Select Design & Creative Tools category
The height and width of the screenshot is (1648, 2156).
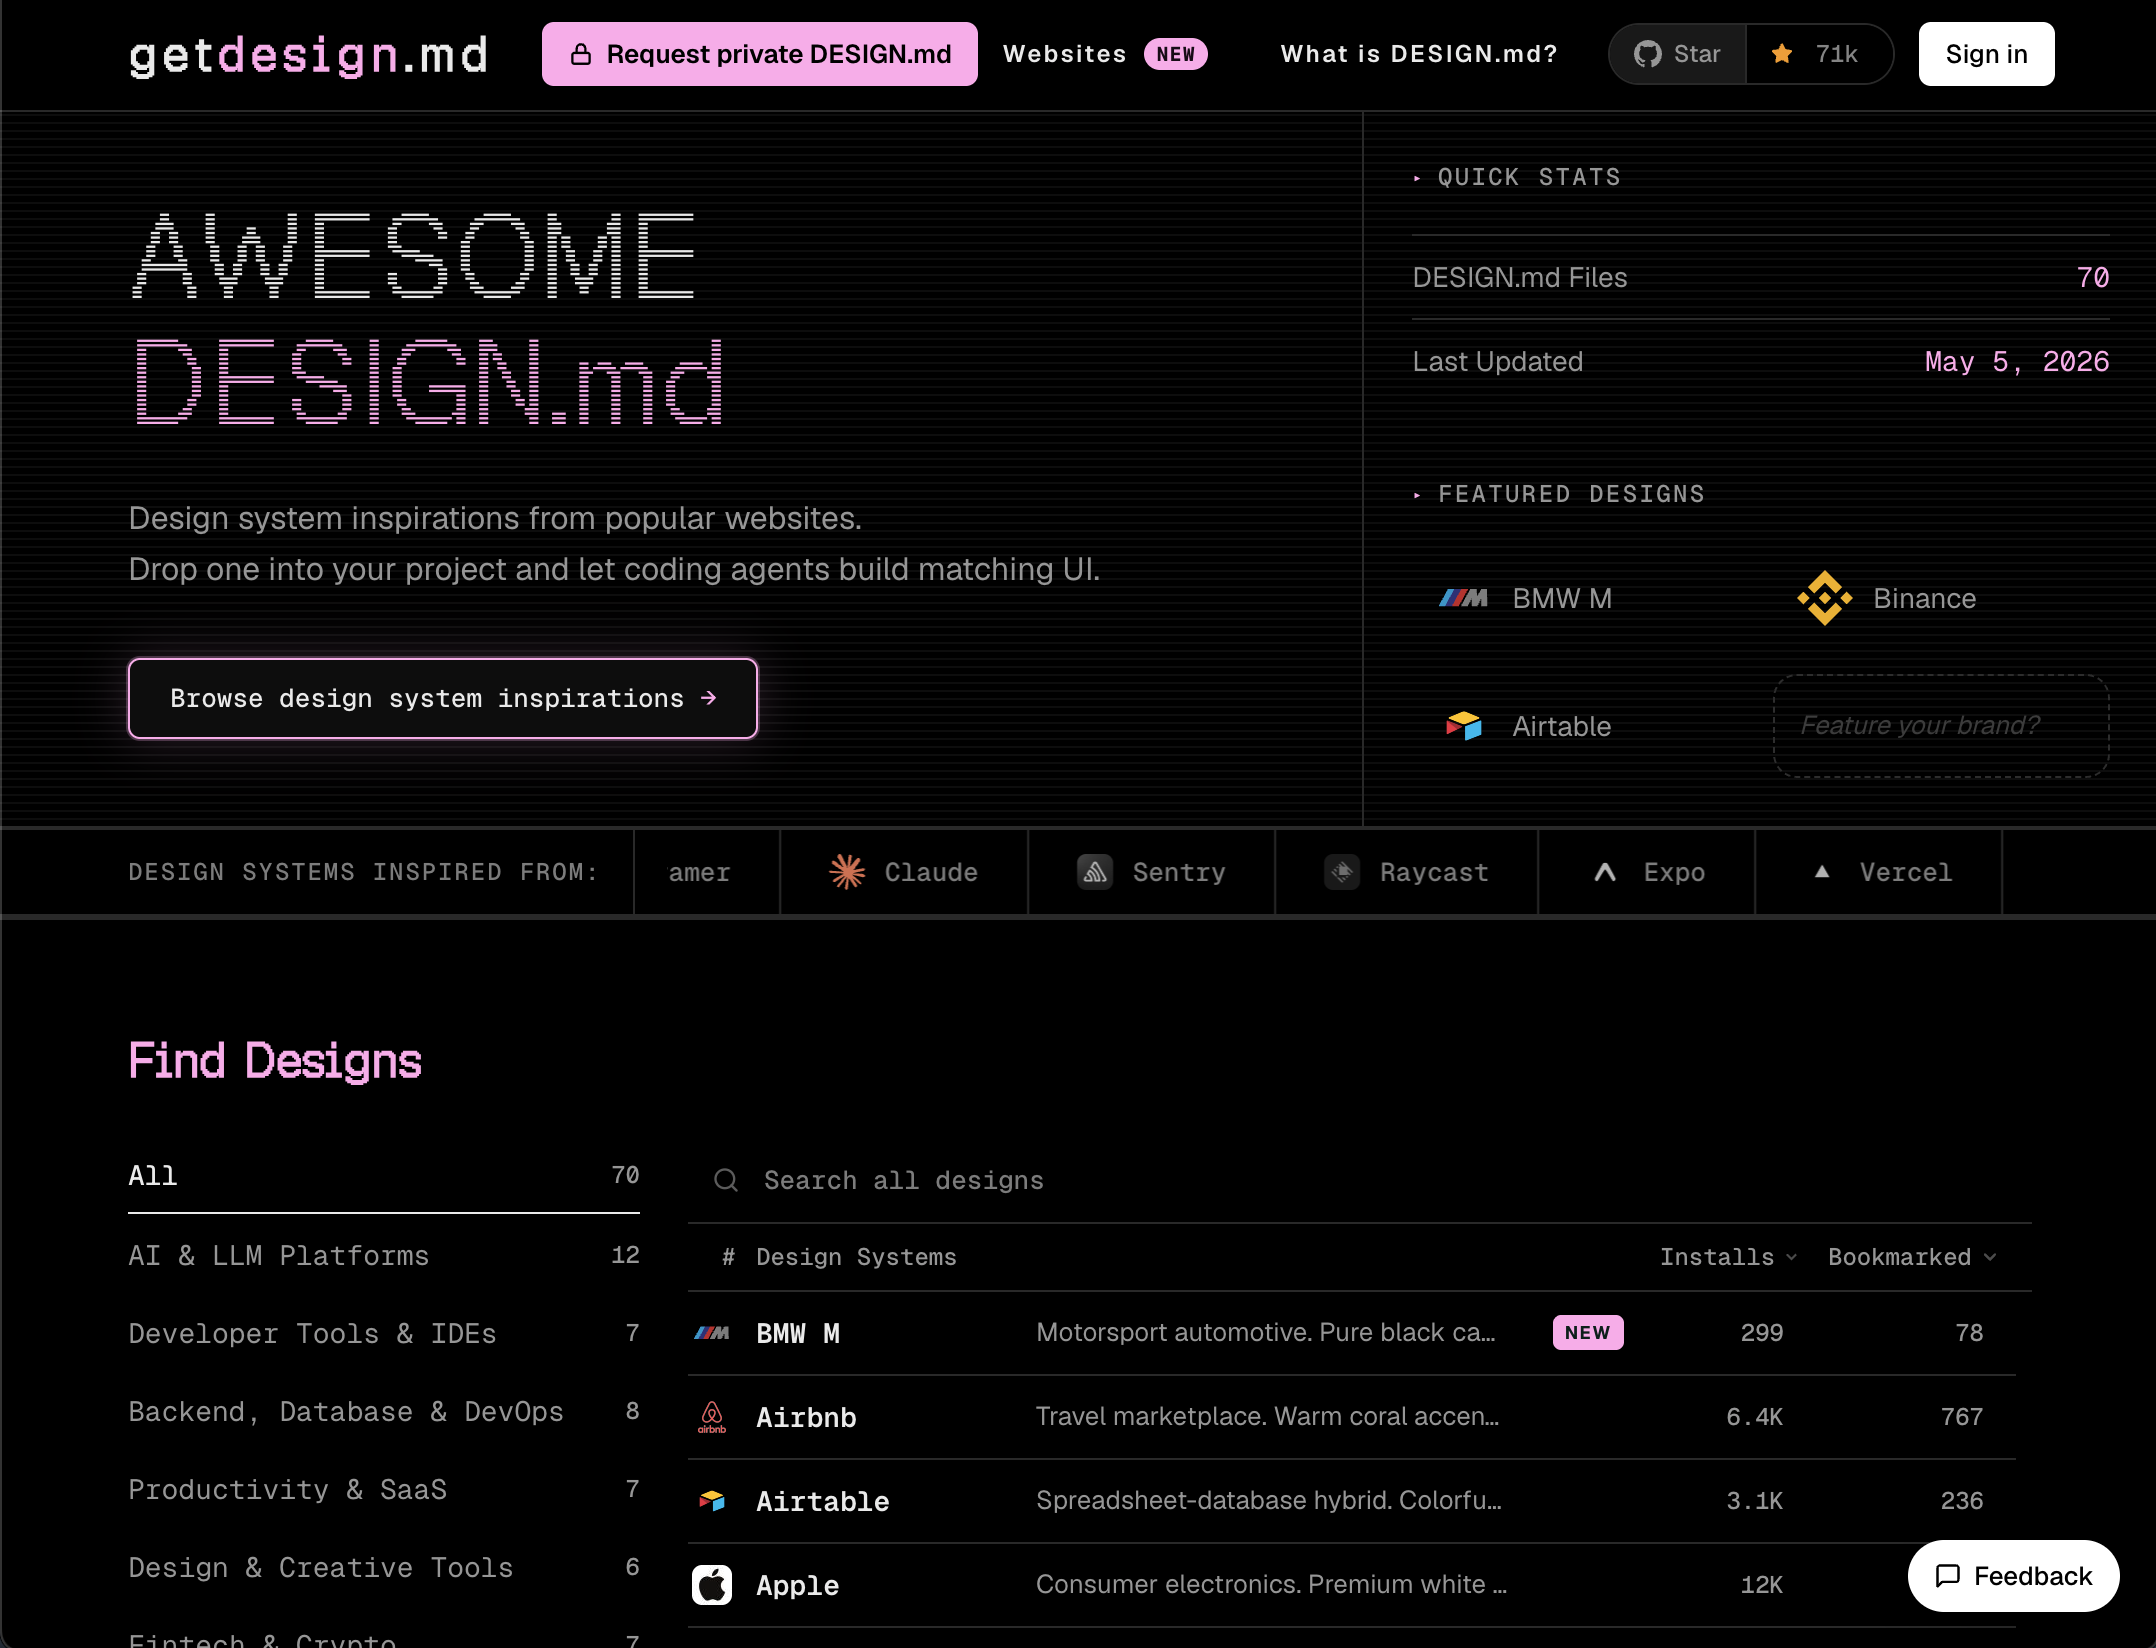(384, 1568)
